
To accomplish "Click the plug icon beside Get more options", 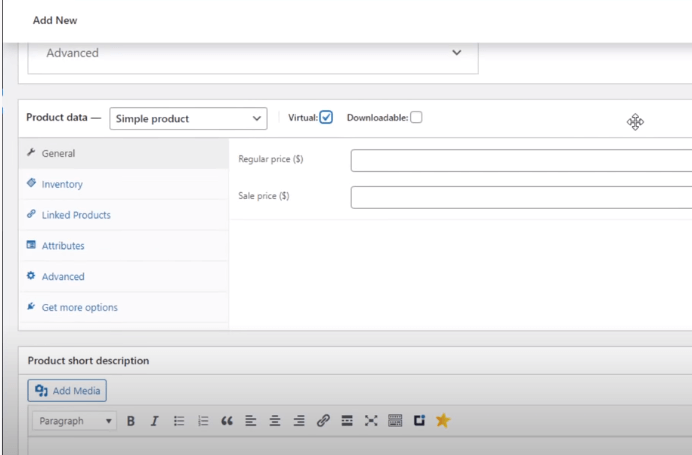I will click(x=31, y=306).
